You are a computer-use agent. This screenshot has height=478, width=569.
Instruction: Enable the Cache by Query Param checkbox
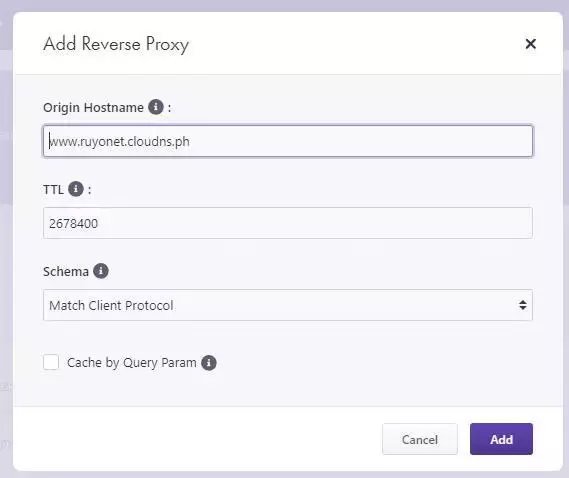[51, 362]
